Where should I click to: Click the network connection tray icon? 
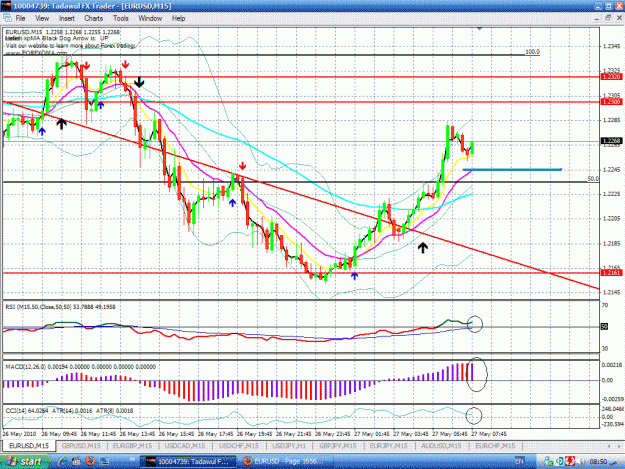point(549,461)
